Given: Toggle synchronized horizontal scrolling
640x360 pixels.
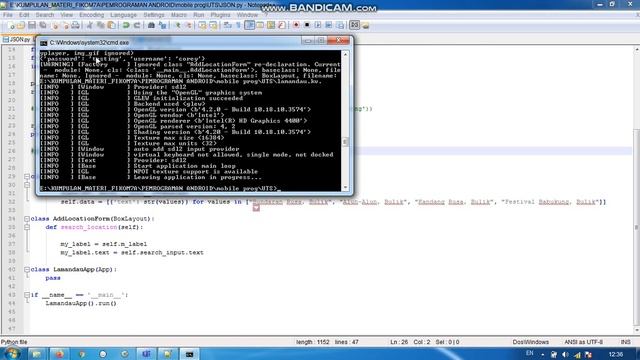Looking at the screenshot, I should coord(213,25).
